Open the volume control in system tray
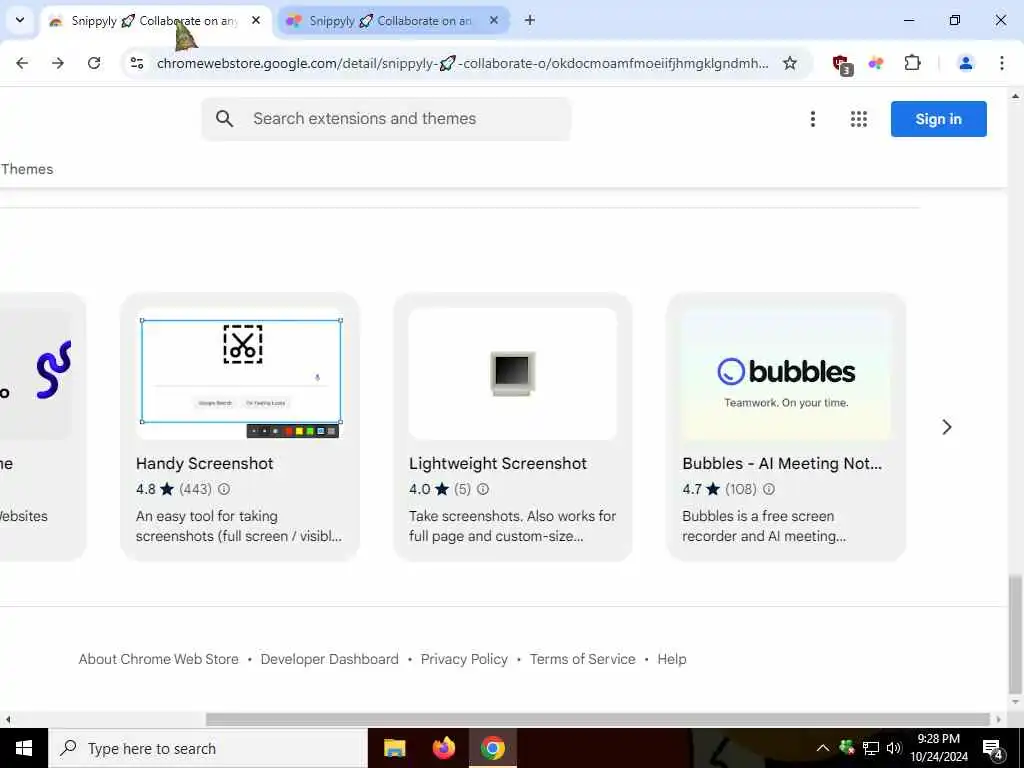 click(x=894, y=748)
